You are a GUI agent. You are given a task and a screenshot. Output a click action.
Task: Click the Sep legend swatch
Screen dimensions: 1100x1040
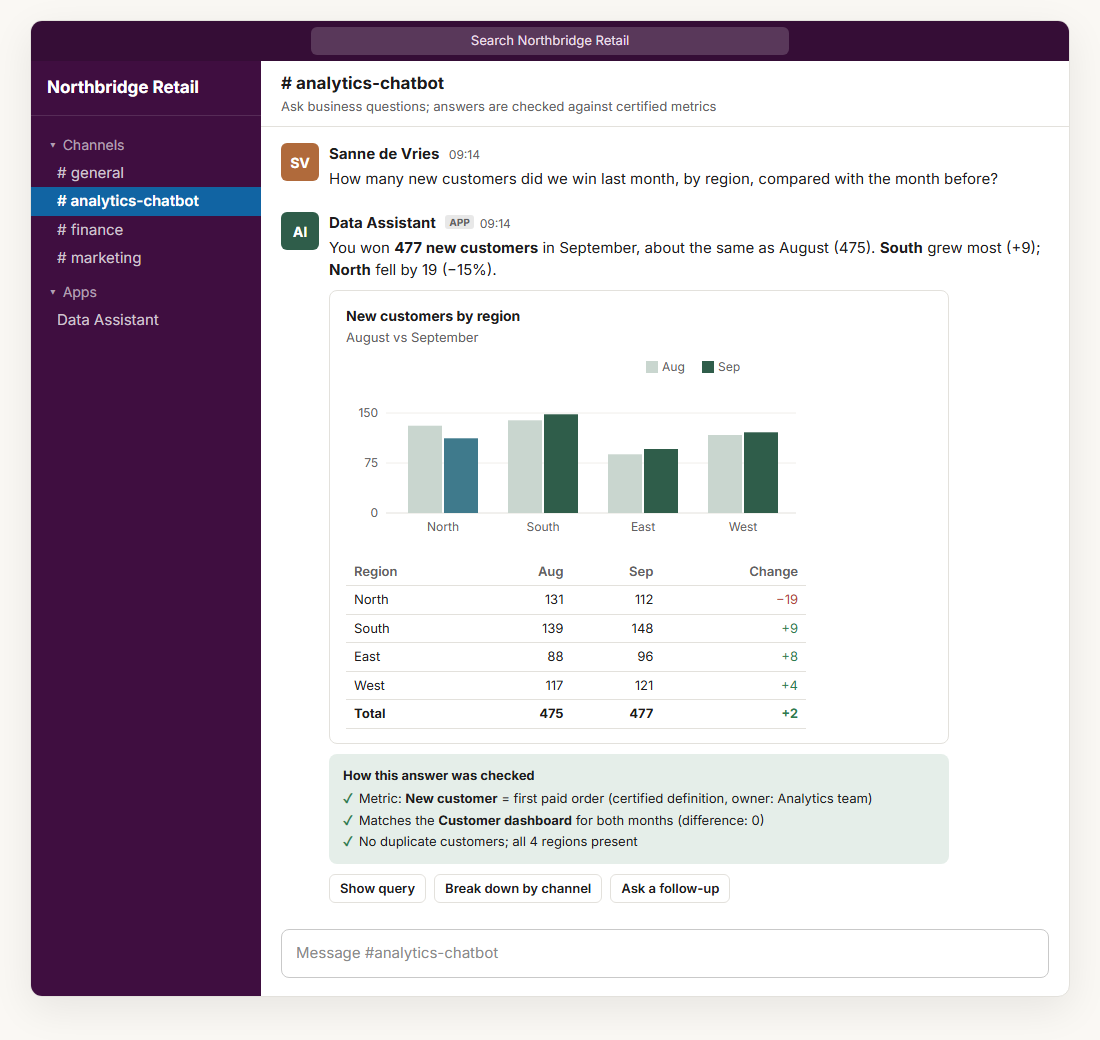point(708,367)
